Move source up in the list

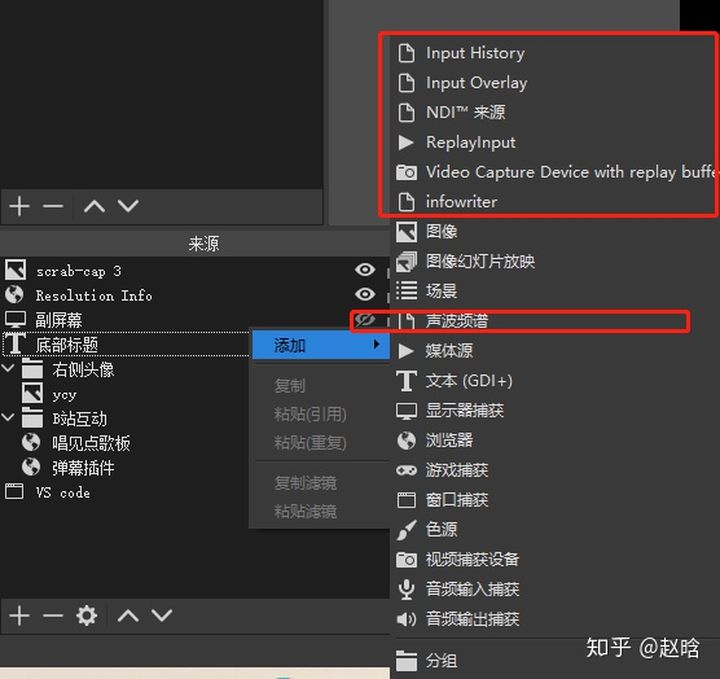point(128,616)
